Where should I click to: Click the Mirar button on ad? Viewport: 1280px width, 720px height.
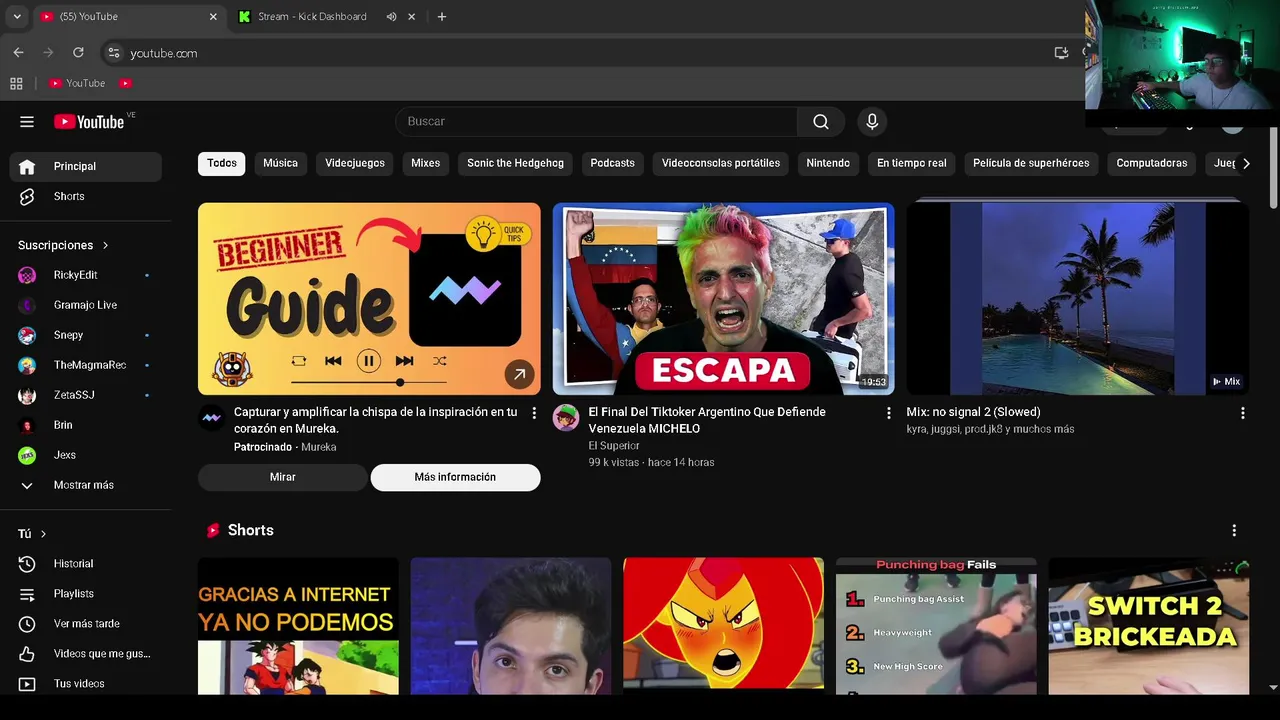click(x=283, y=478)
